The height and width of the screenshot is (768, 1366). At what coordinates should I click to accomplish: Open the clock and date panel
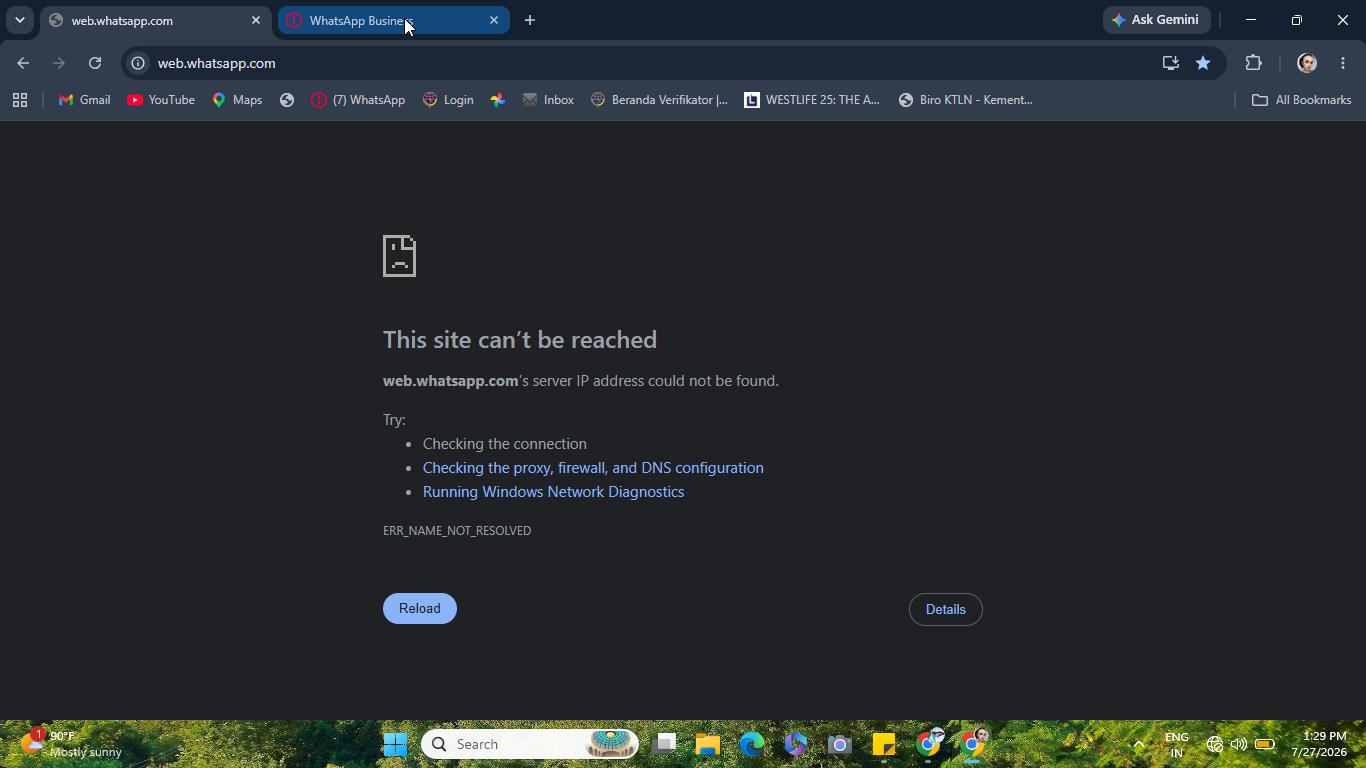1319,744
